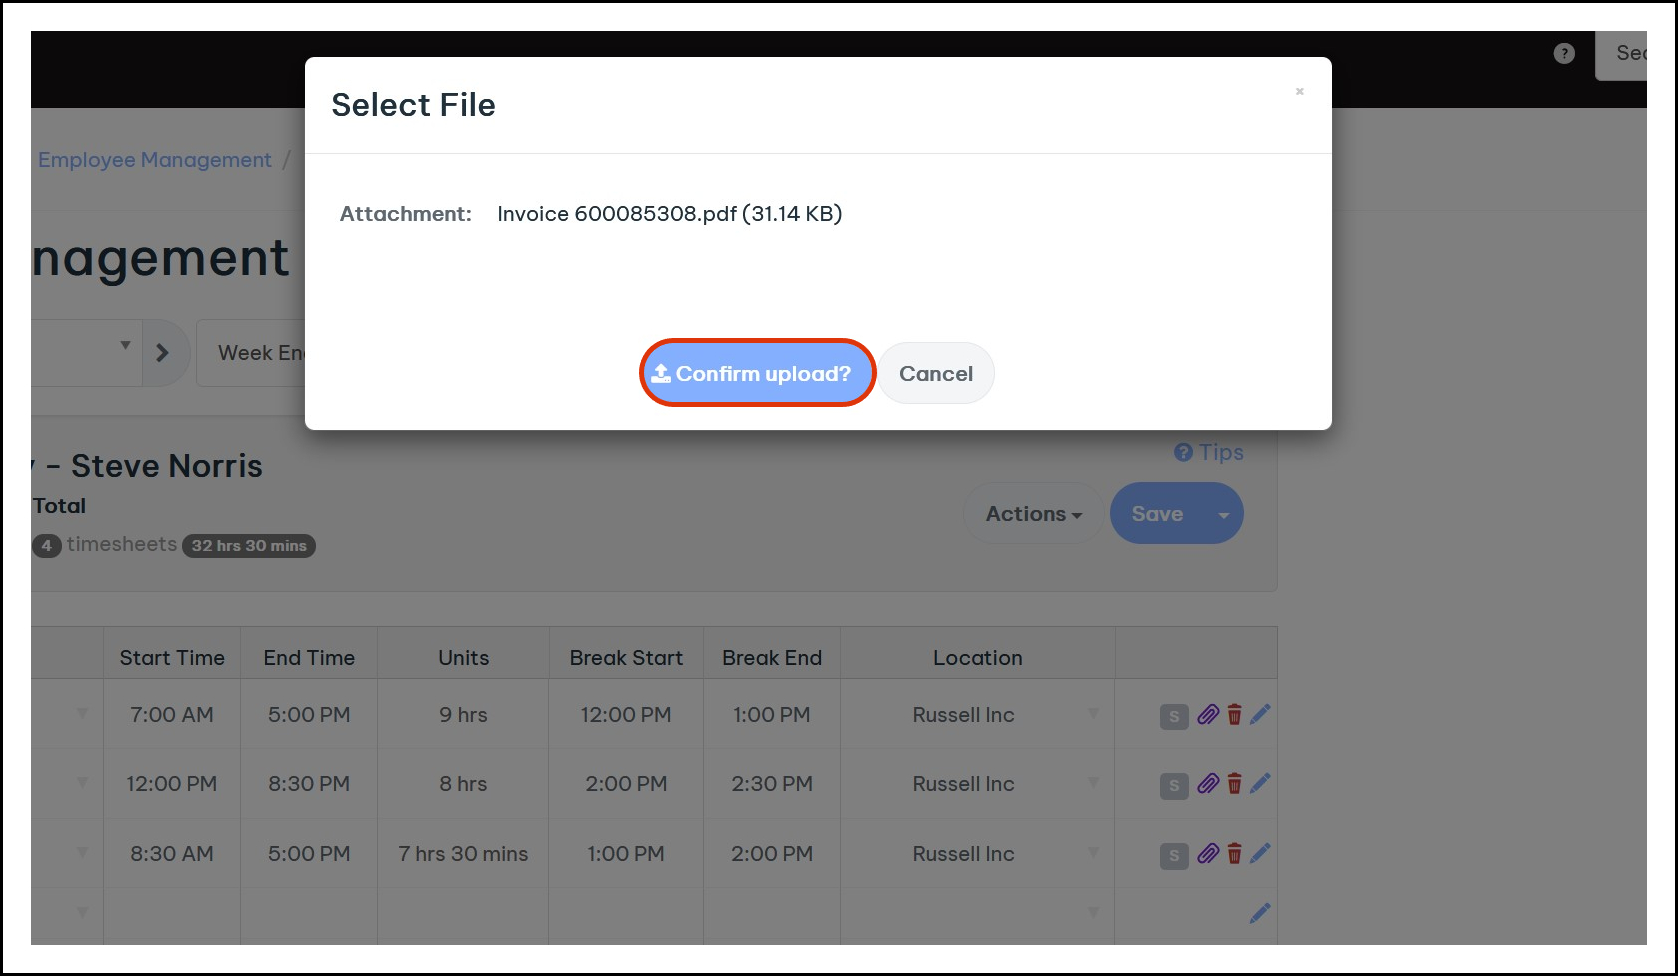Viewport: 1678px width, 976px height.
Task: Click the next week chevron arrow
Action: [x=163, y=353]
